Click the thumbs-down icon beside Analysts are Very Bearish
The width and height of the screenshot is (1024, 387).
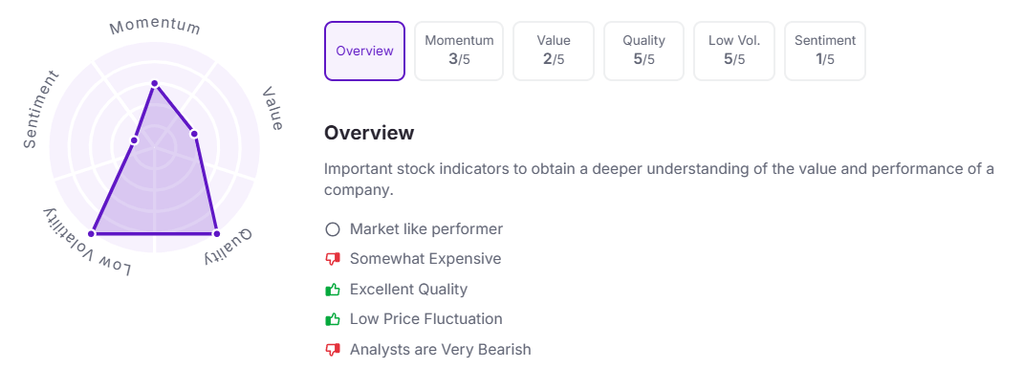[332, 350]
